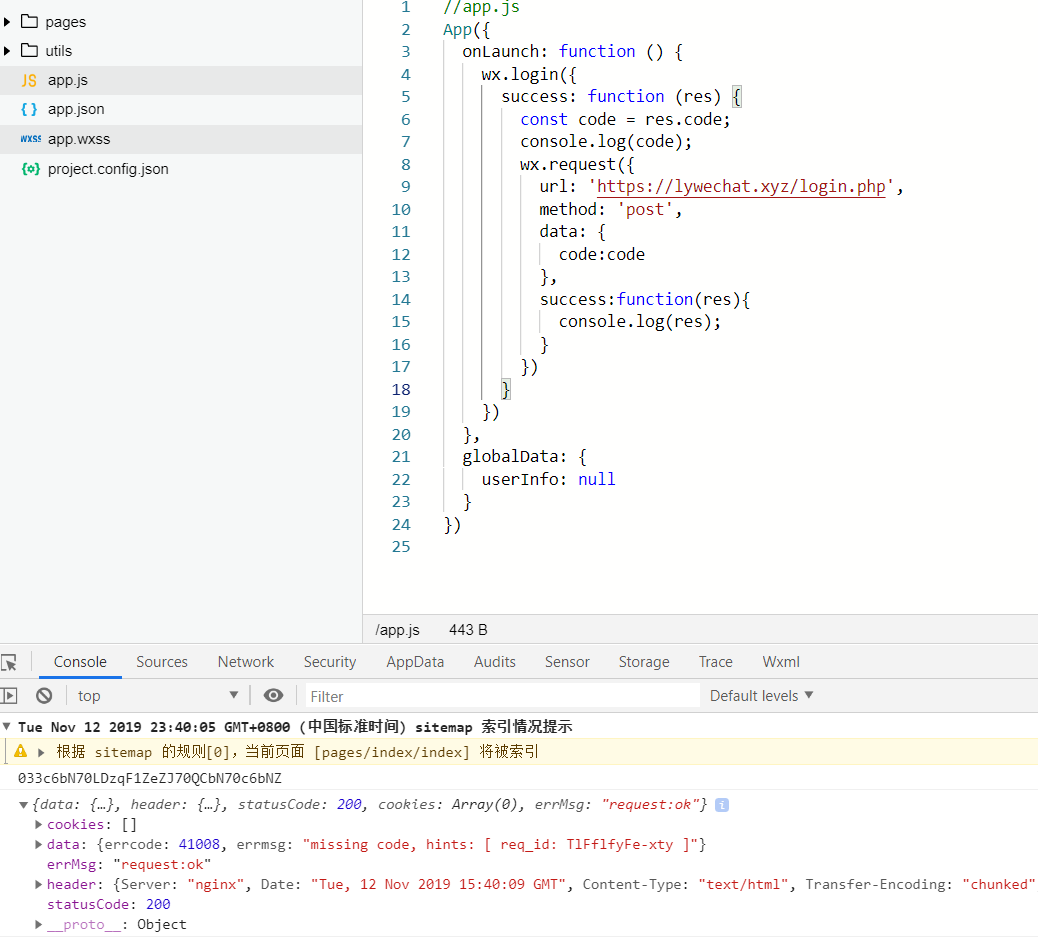
Task: Click the login.php URL link in code
Action: (741, 187)
